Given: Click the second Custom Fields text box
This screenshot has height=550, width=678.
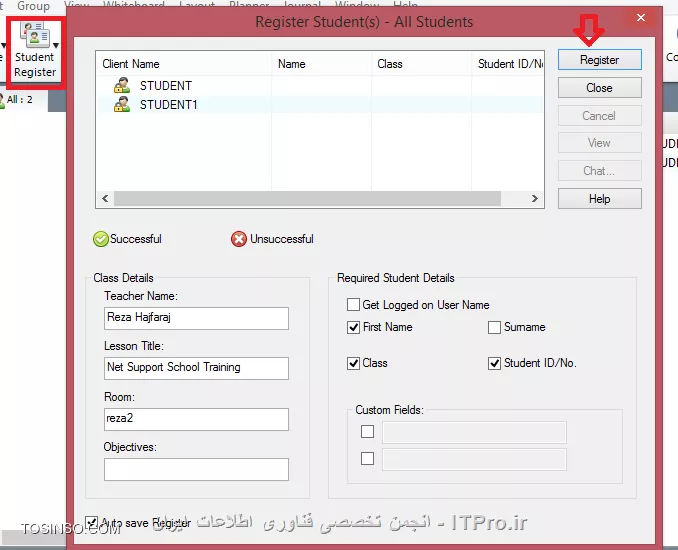Looking at the screenshot, I should [x=474, y=459].
